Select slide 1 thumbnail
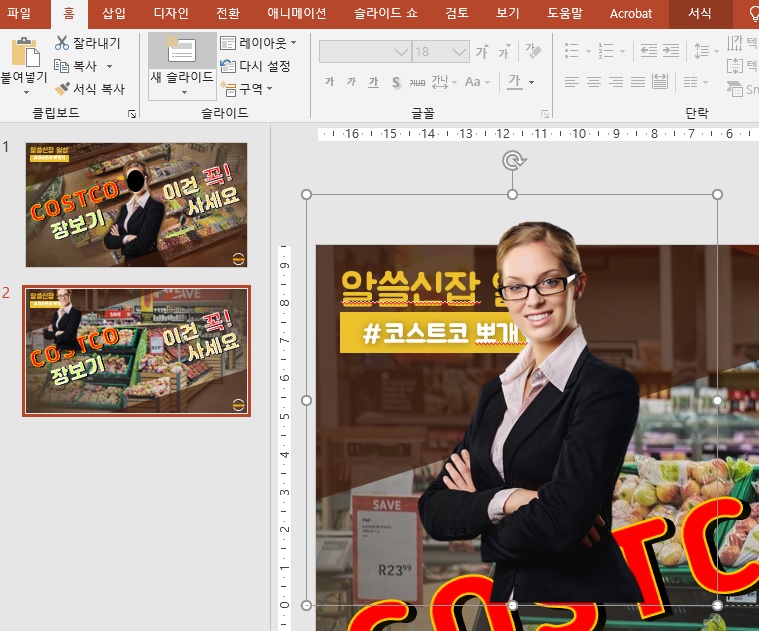The image size is (759, 631). click(x=137, y=205)
